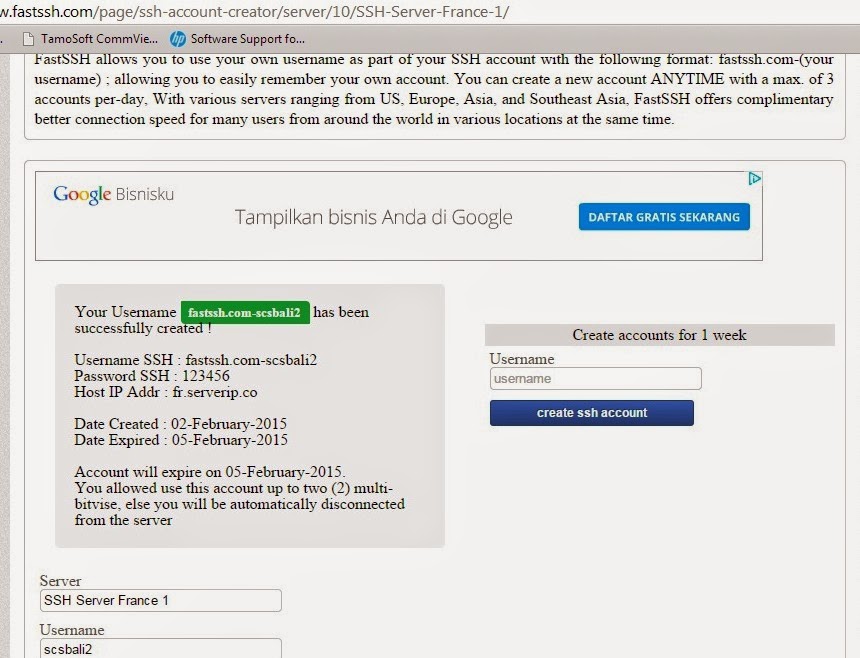Click the Date Expired 05-February-2015 text
This screenshot has width=860, height=658.
click(181, 440)
